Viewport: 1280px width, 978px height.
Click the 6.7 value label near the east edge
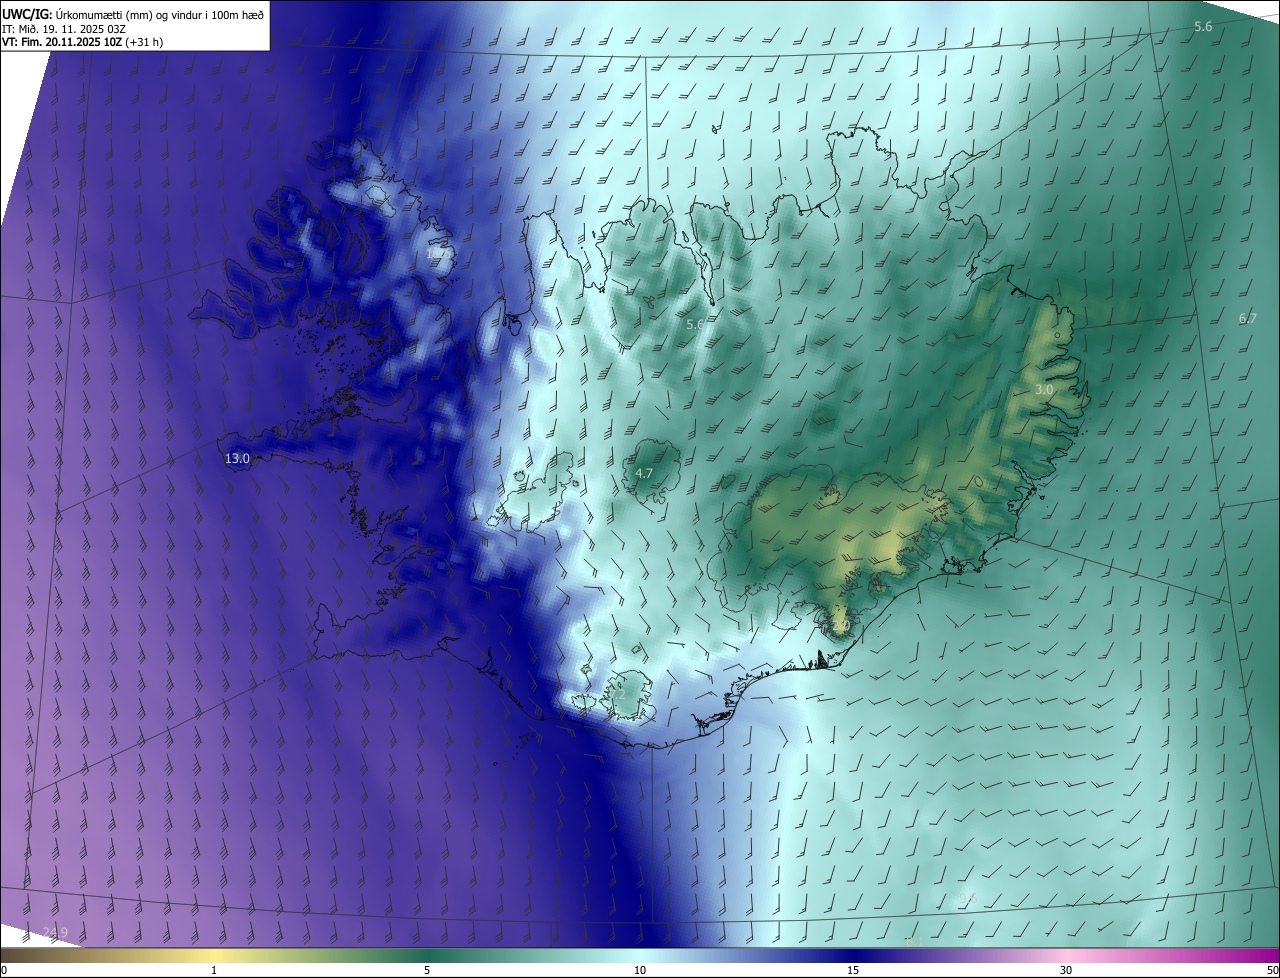[x=1247, y=318]
